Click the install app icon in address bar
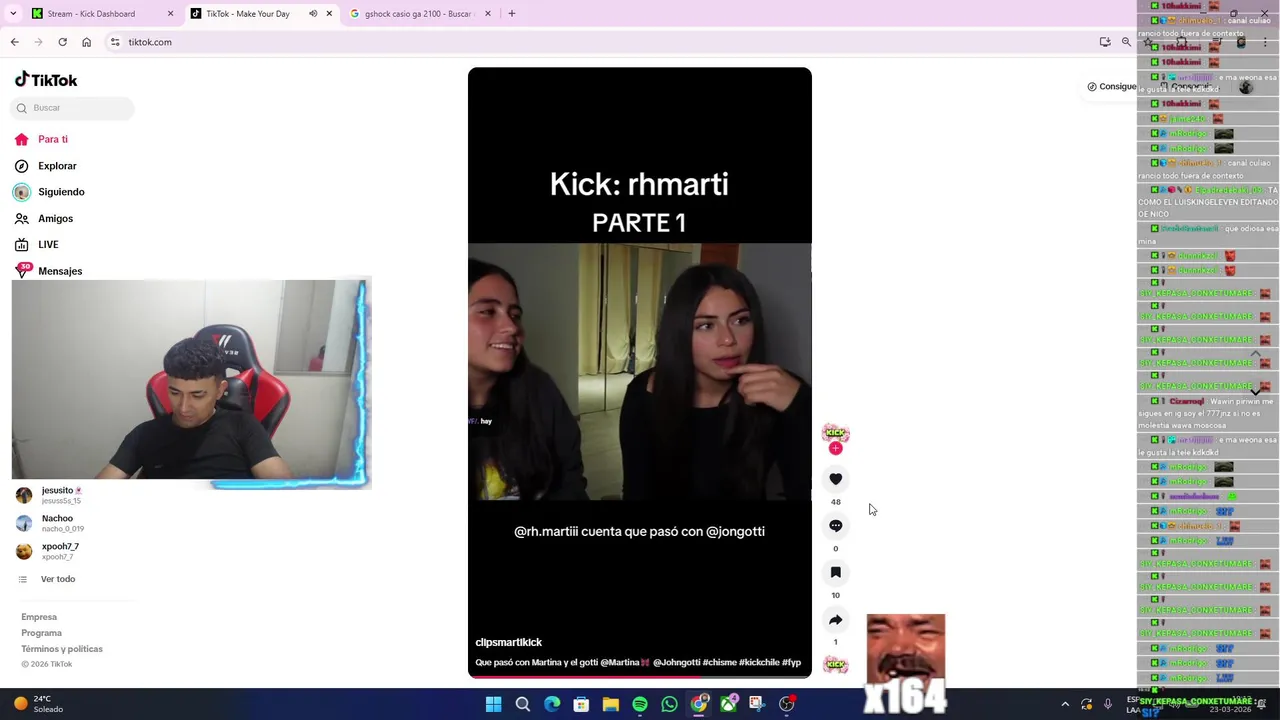 click(1105, 42)
